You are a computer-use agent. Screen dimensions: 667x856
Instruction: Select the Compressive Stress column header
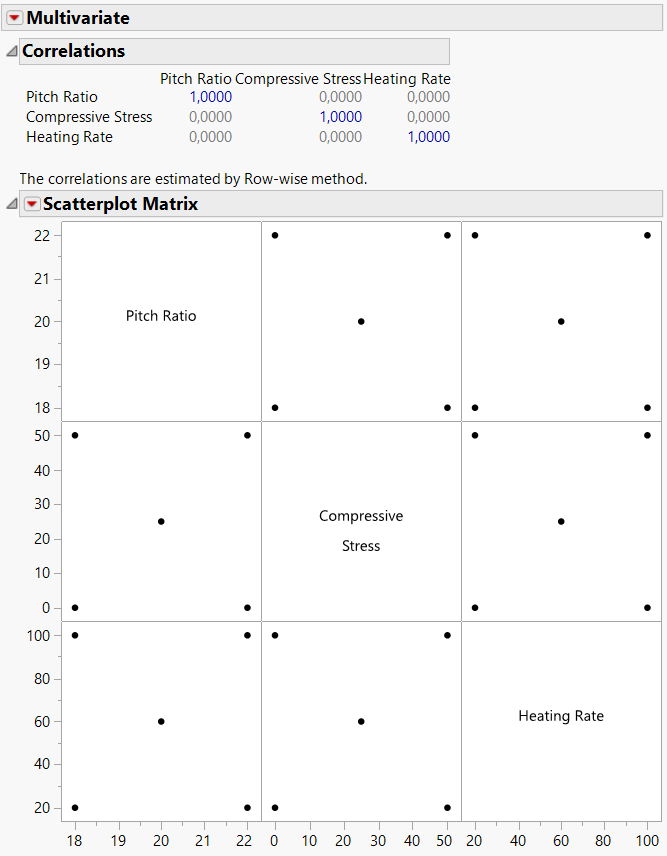(298, 78)
